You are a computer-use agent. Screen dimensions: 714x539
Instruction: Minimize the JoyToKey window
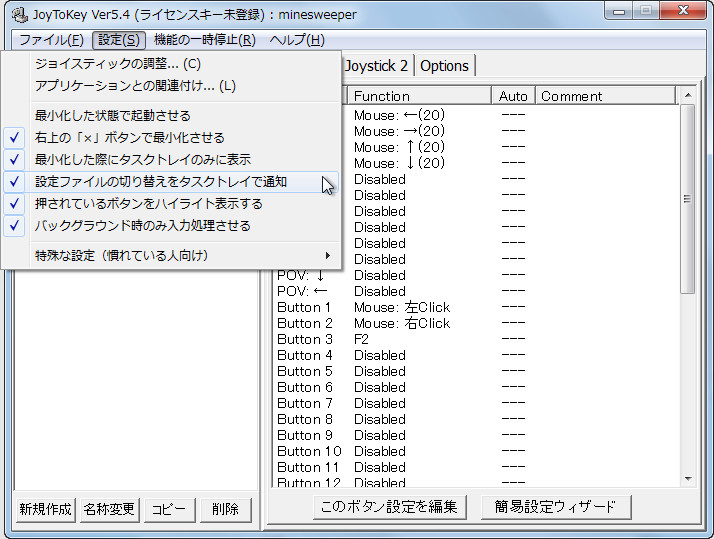[x=619, y=11]
